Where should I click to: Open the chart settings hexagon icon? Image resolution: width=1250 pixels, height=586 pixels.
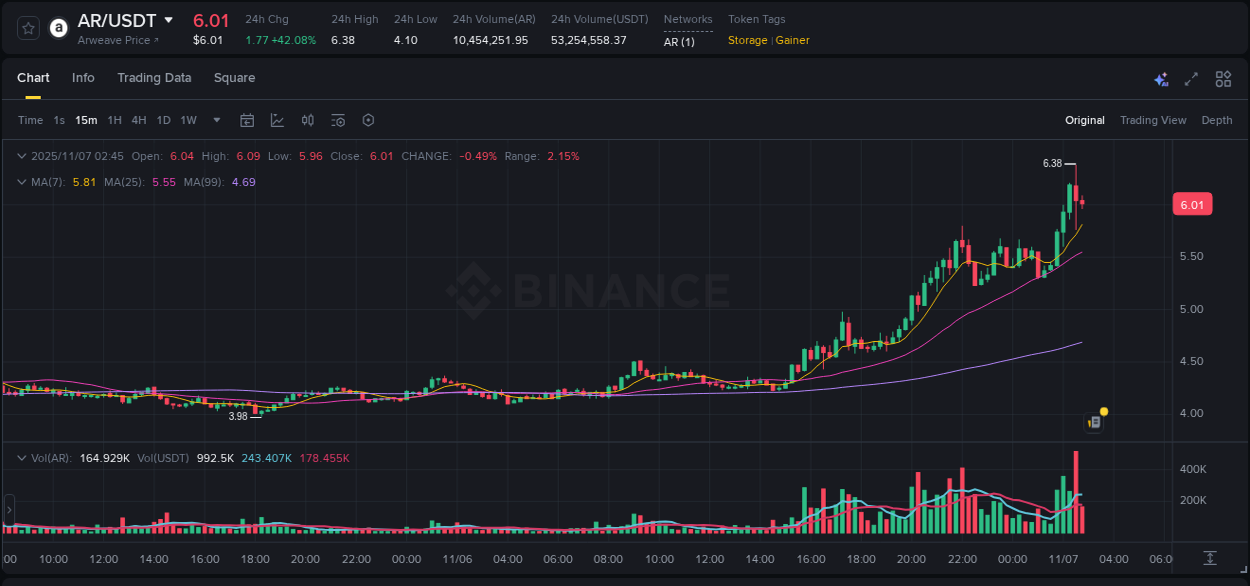pyautogui.click(x=368, y=120)
